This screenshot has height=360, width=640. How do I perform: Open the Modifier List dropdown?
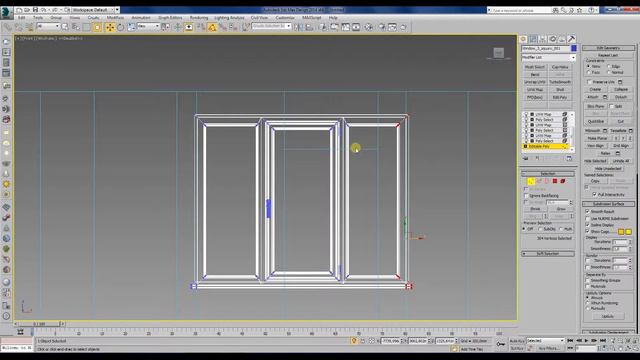tap(549, 58)
